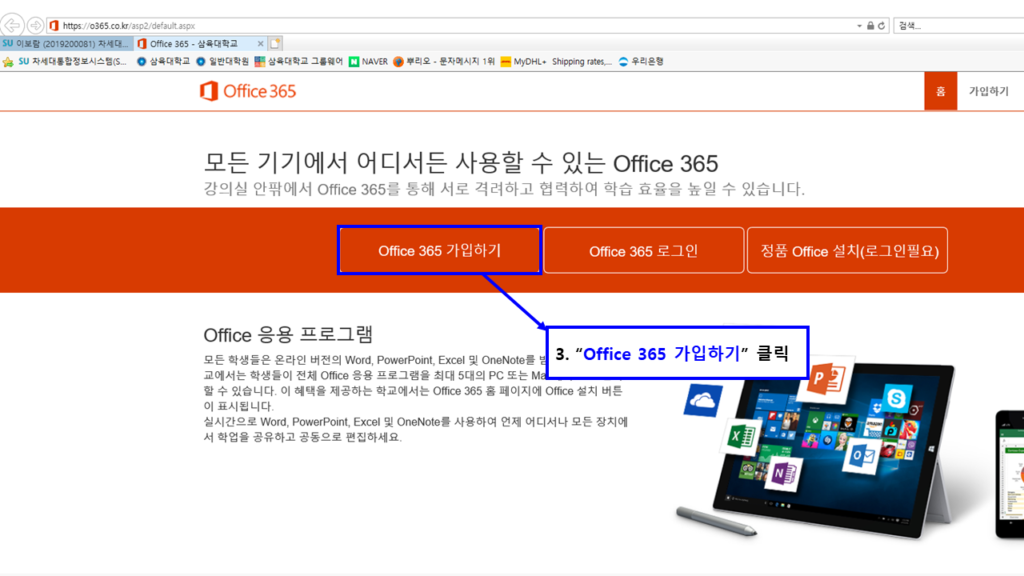The image size is (1024, 576).
Task: Click the Office 365 가입하기 button
Action: click(440, 251)
